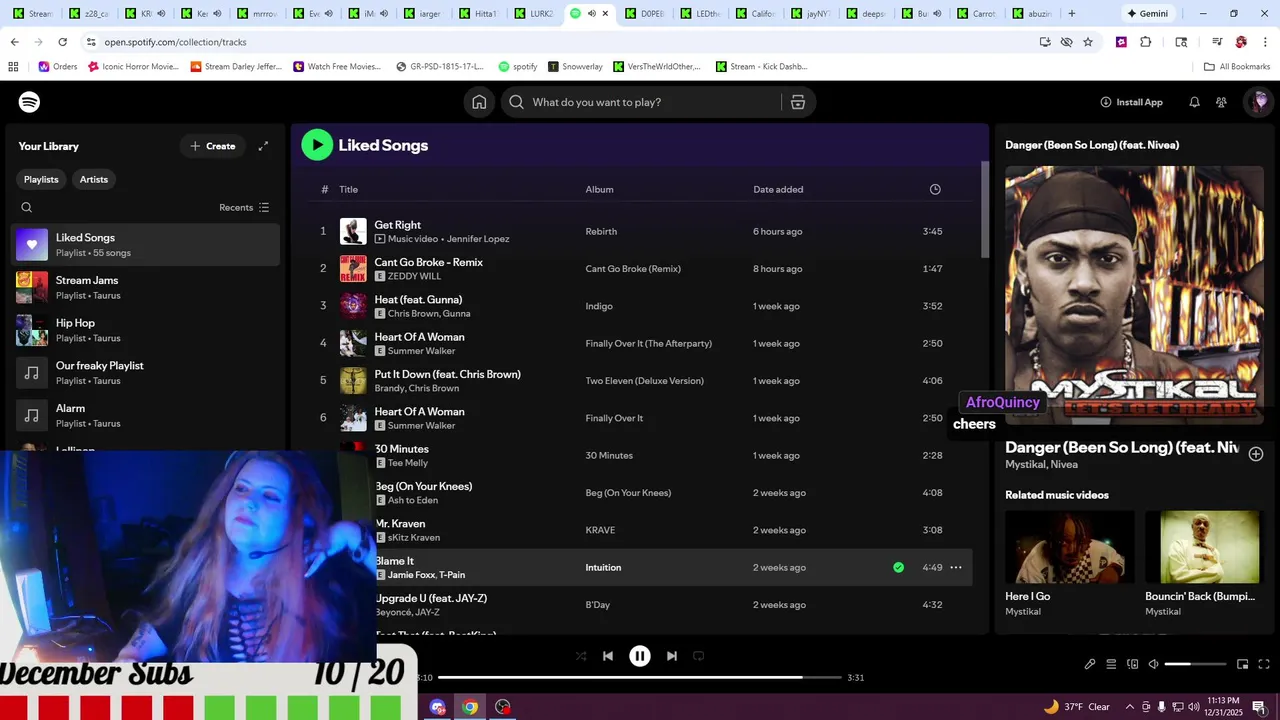Open the Spotify profile avatar menu
This screenshot has height=720, width=1280.
[x=1259, y=102]
